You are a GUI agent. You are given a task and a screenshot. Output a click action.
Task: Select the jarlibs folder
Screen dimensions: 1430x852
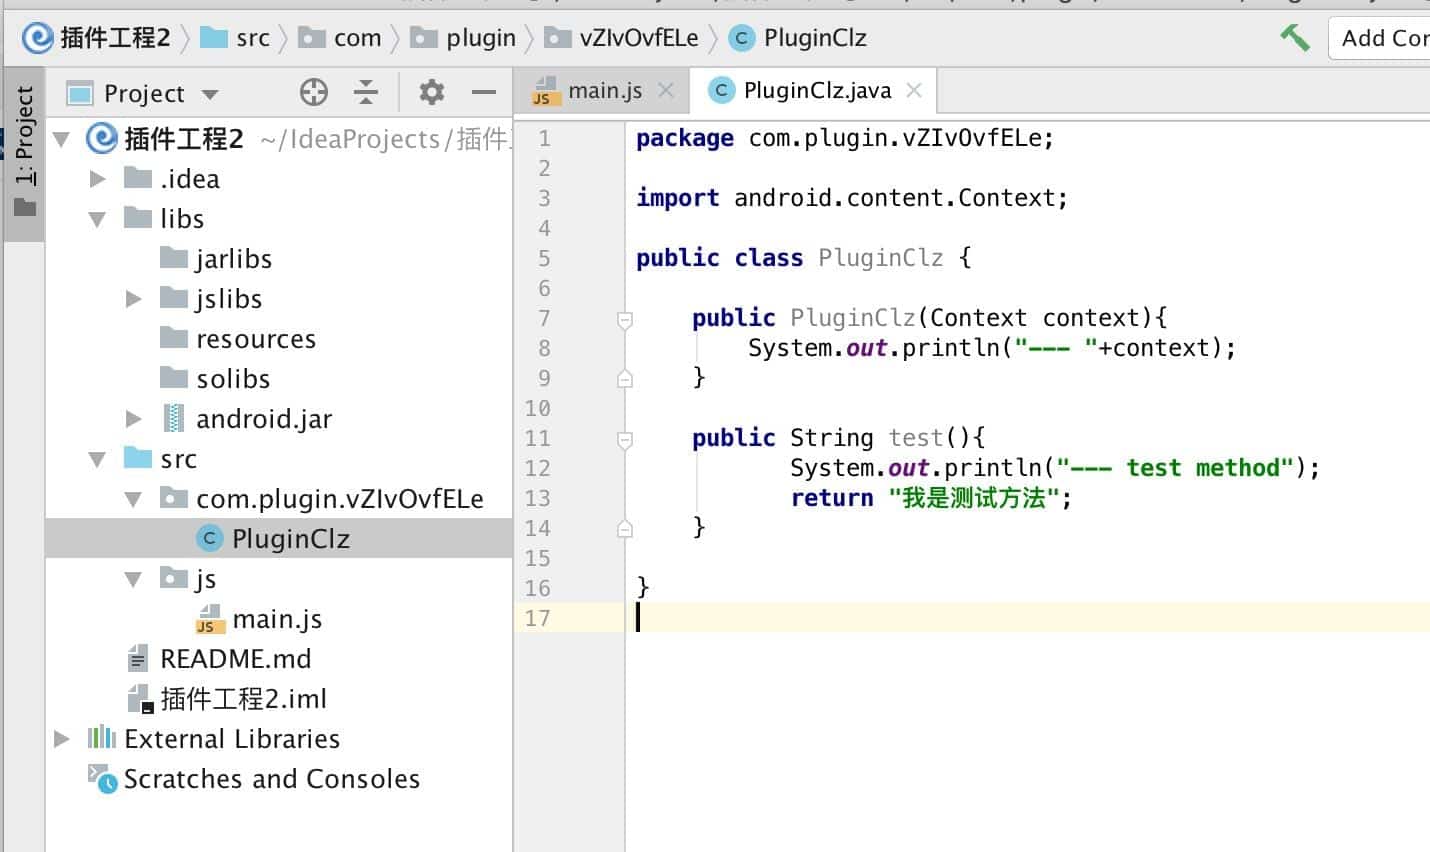coord(234,259)
